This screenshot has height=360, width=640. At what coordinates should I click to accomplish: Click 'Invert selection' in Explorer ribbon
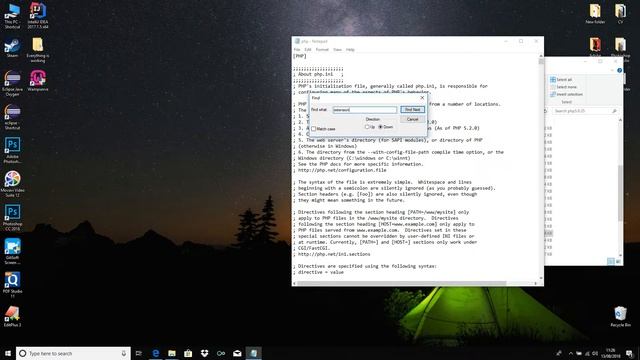[x=567, y=94]
